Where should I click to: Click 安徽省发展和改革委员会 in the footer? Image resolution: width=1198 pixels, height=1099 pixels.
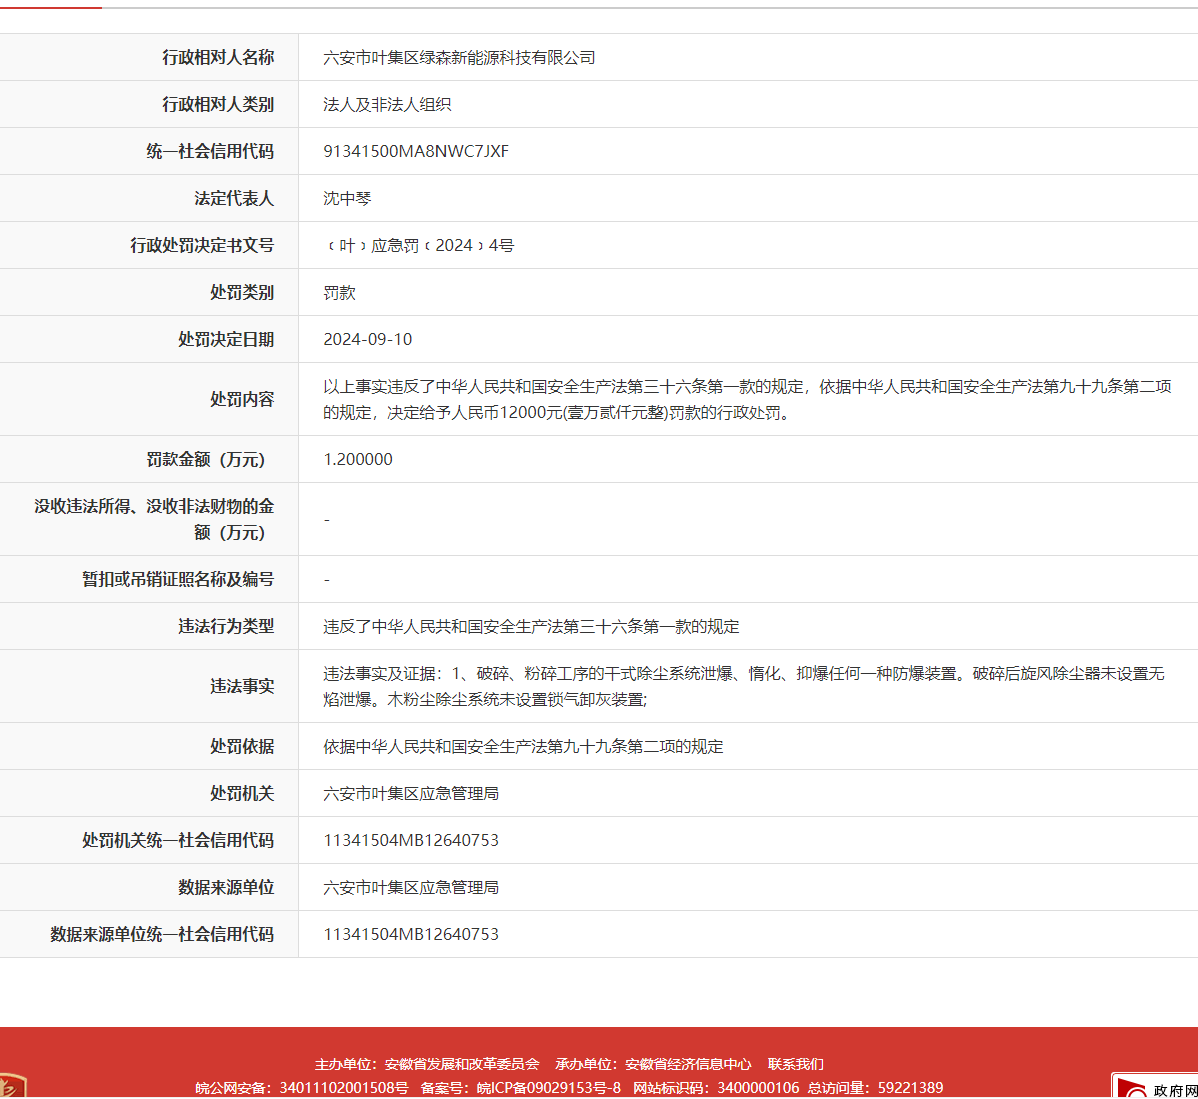tap(461, 1064)
